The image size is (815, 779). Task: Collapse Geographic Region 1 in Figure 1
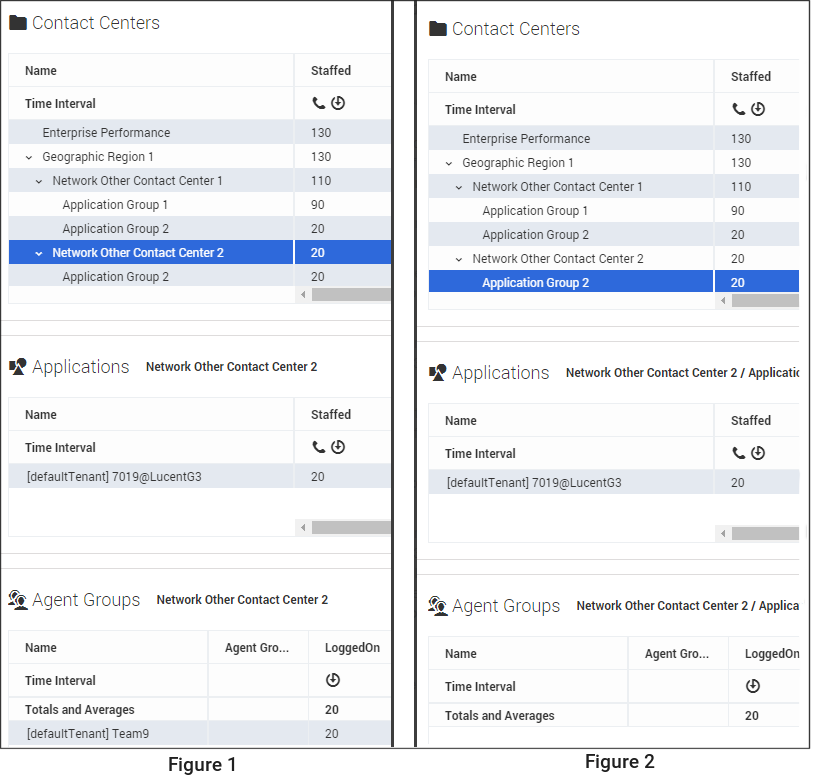29,157
